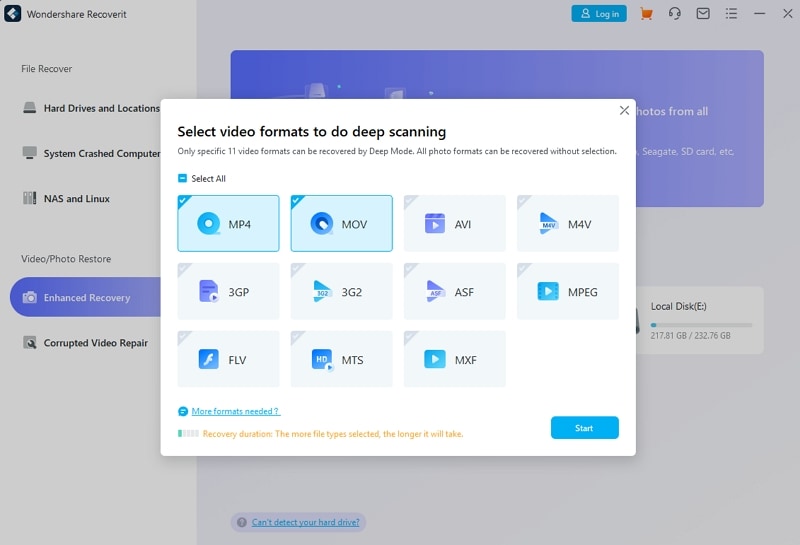Screen dimensions: 800x545
Task: Check the M4V tile corner checkbox
Action: click(523, 201)
